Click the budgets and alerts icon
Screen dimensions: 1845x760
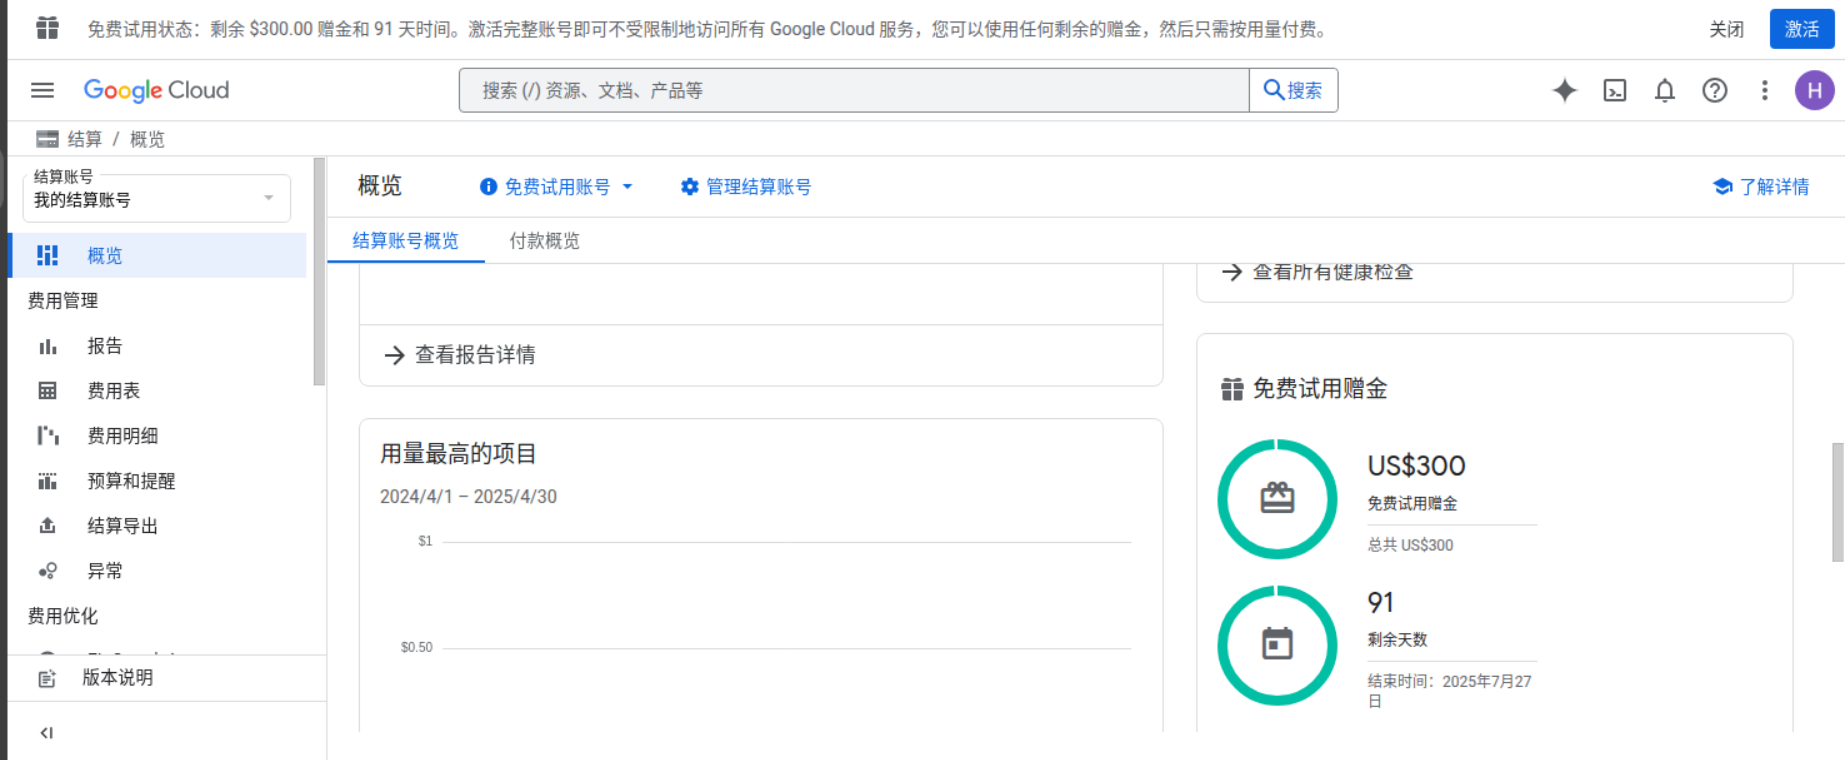pyautogui.click(x=47, y=481)
